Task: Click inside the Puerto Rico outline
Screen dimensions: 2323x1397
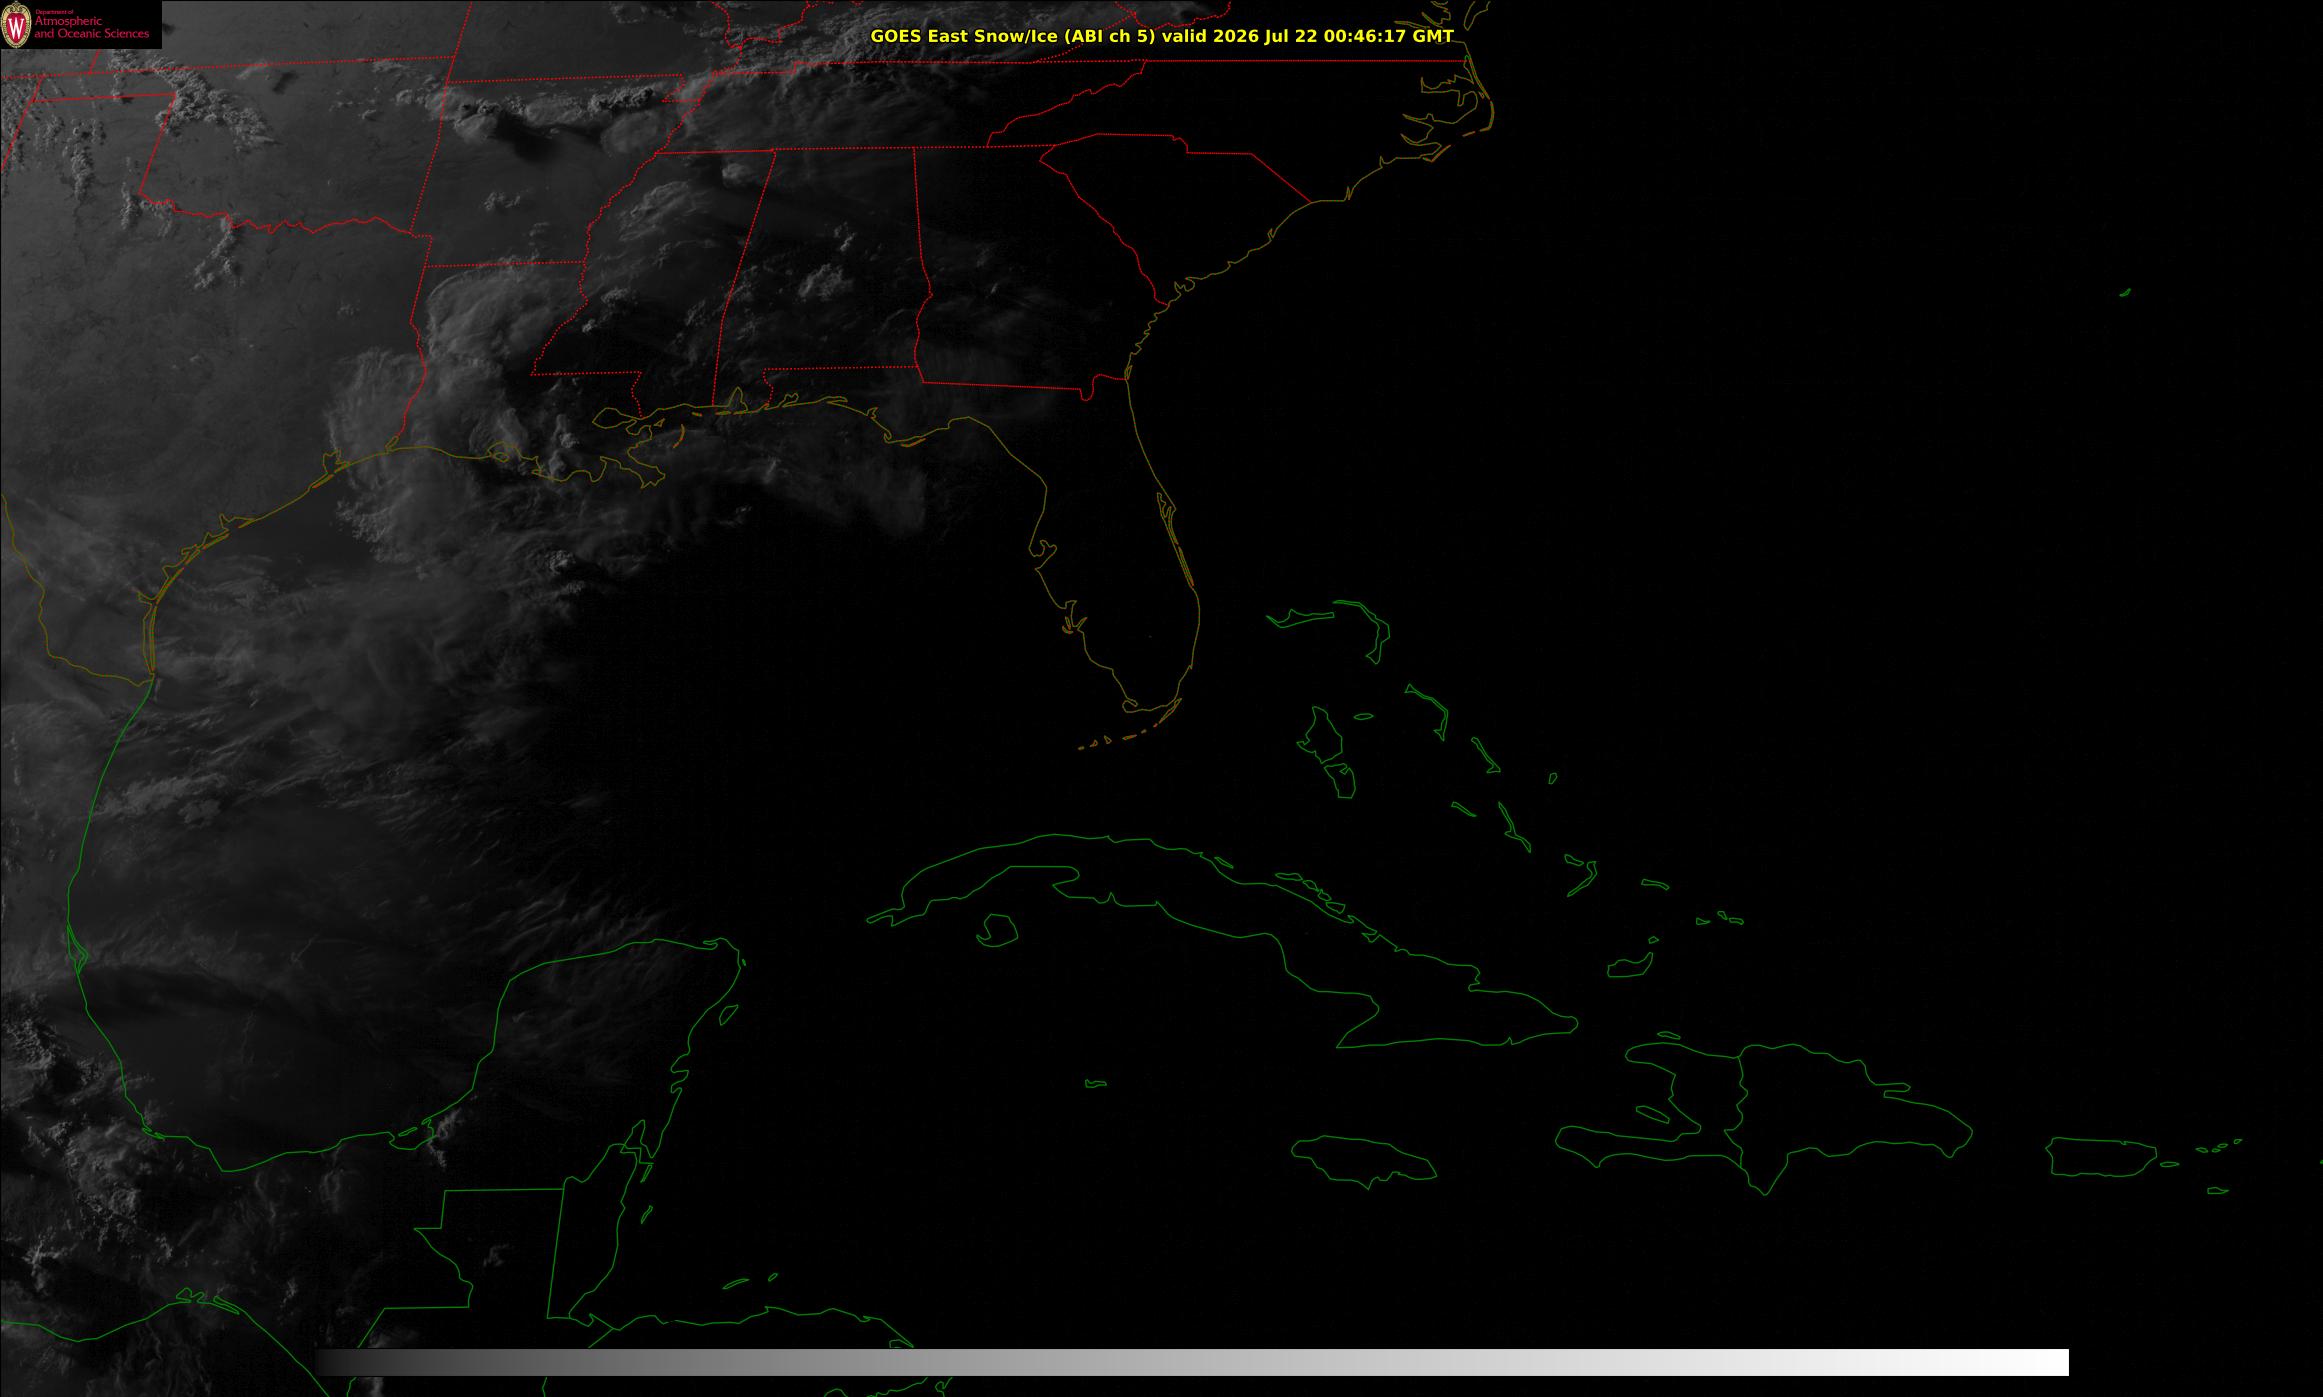Action: (2100, 1157)
